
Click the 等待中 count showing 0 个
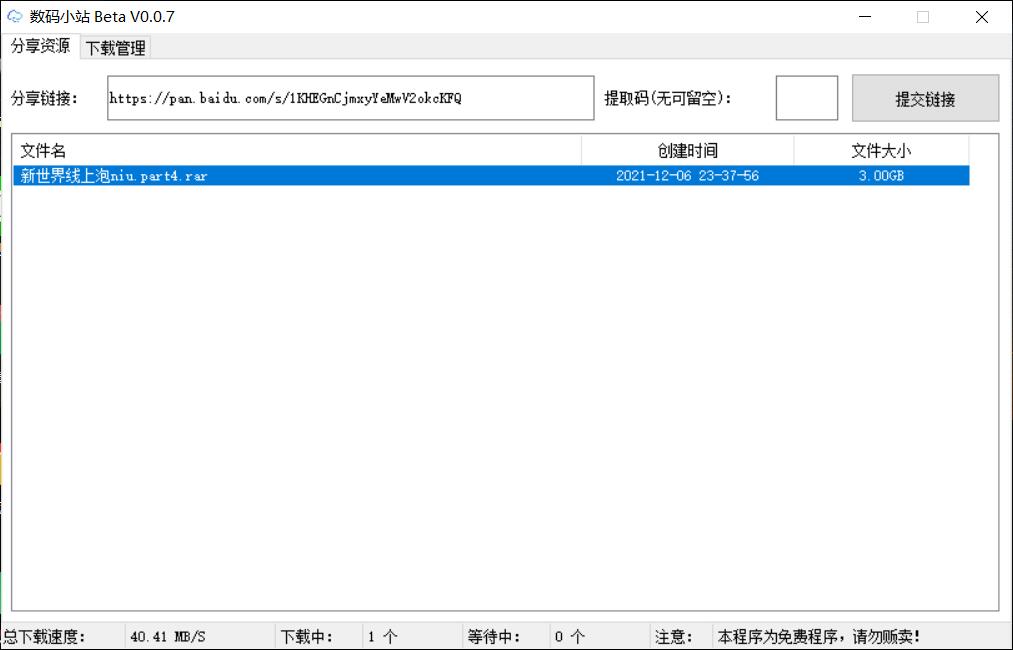tap(570, 637)
